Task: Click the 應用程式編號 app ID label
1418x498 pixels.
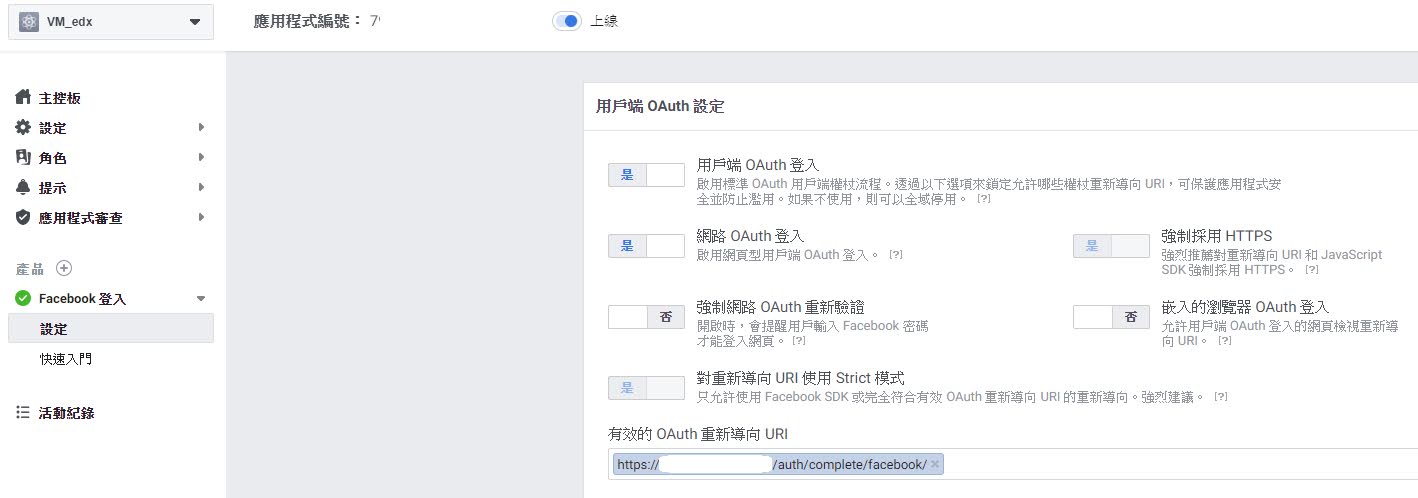Action: tap(308, 20)
